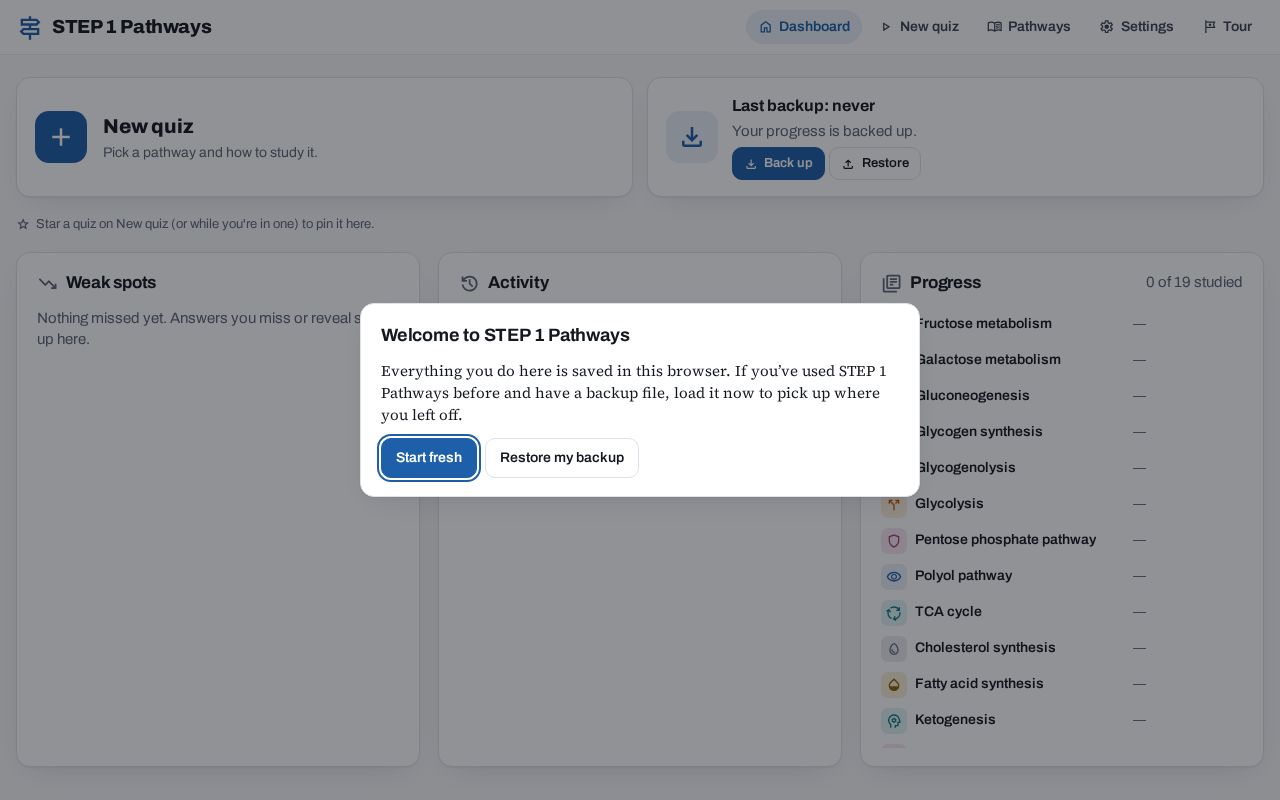Go to New quiz in the top navigation
The height and width of the screenshot is (800, 1280).
point(919,27)
